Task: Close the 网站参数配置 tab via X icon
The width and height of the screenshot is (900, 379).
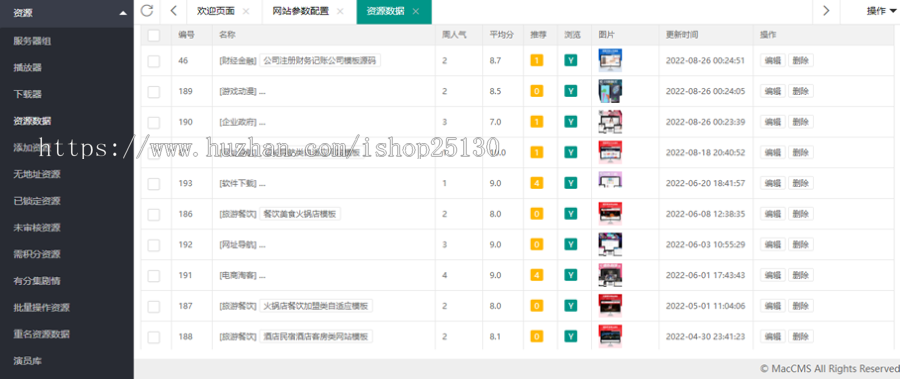Action: [340, 11]
